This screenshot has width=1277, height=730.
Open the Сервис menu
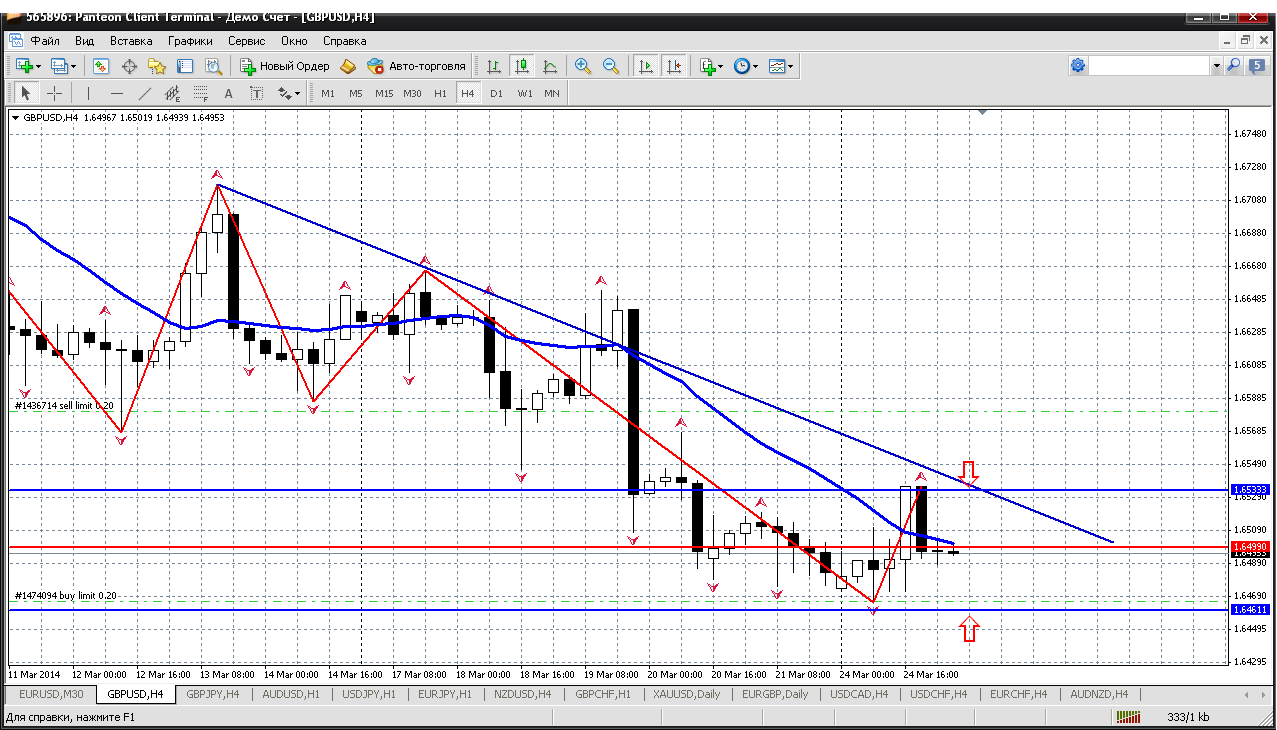(x=246, y=41)
